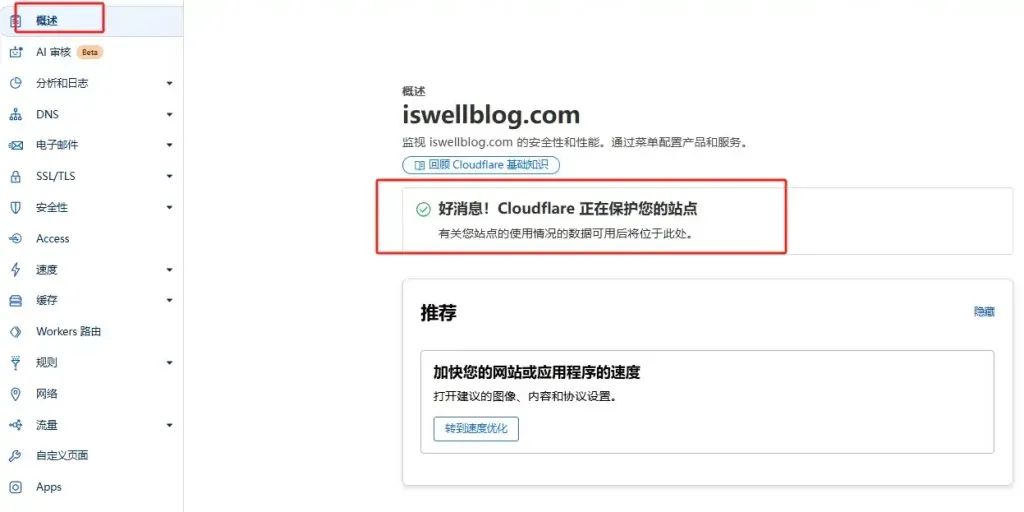Click the 缓存 storage icon
This screenshot has height=512, width=1024.
pos(16,300)
